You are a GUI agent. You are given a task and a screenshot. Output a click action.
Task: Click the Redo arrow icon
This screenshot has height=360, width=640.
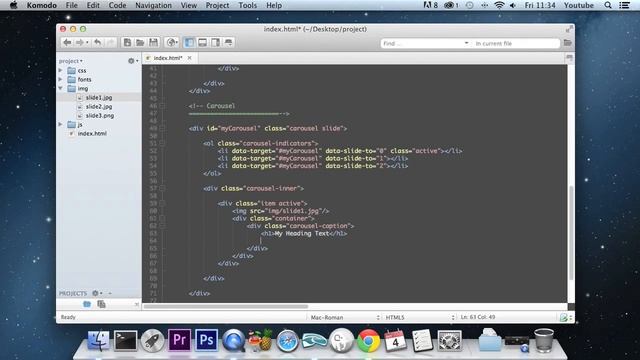(x=110, y=42)
